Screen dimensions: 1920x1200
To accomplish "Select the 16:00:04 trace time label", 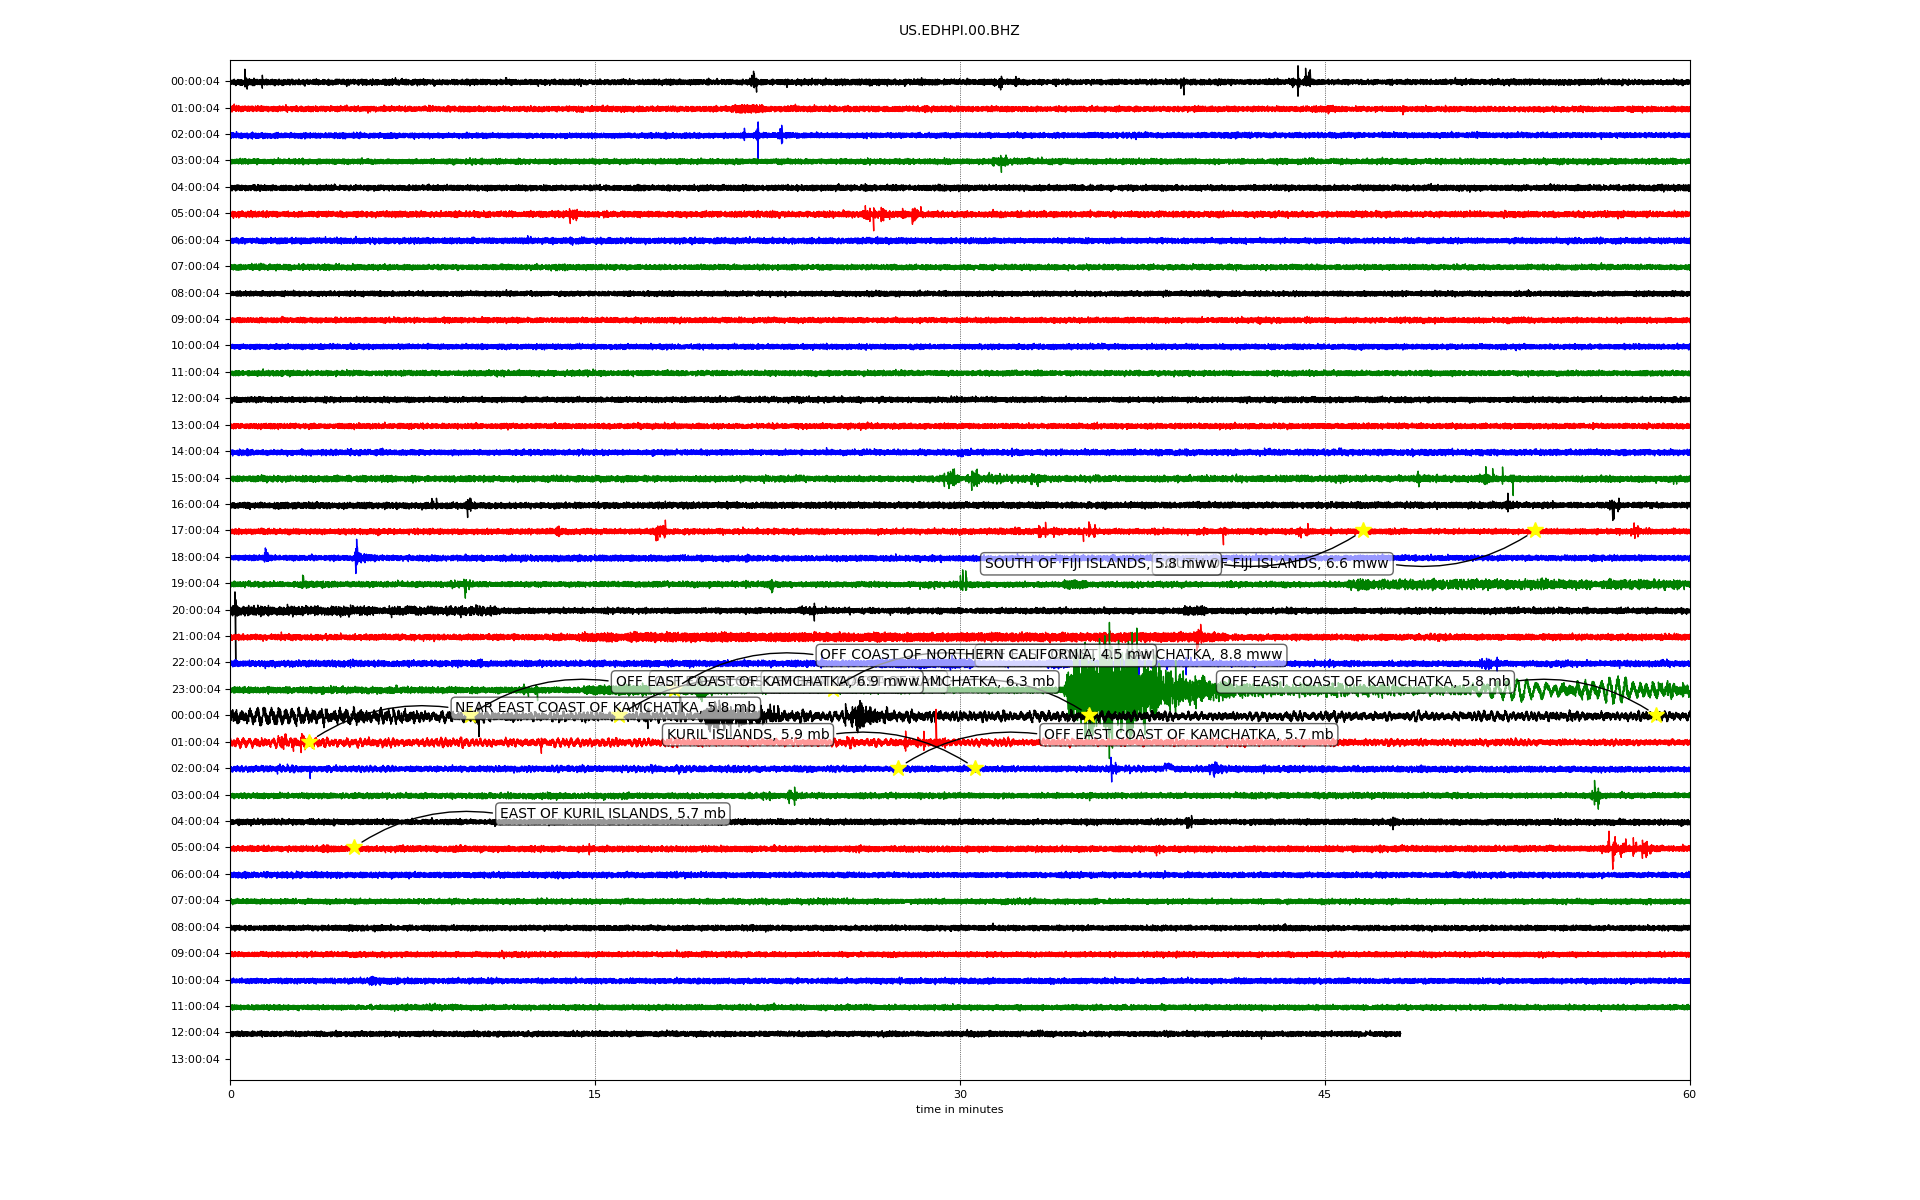I will coord(195,505).
